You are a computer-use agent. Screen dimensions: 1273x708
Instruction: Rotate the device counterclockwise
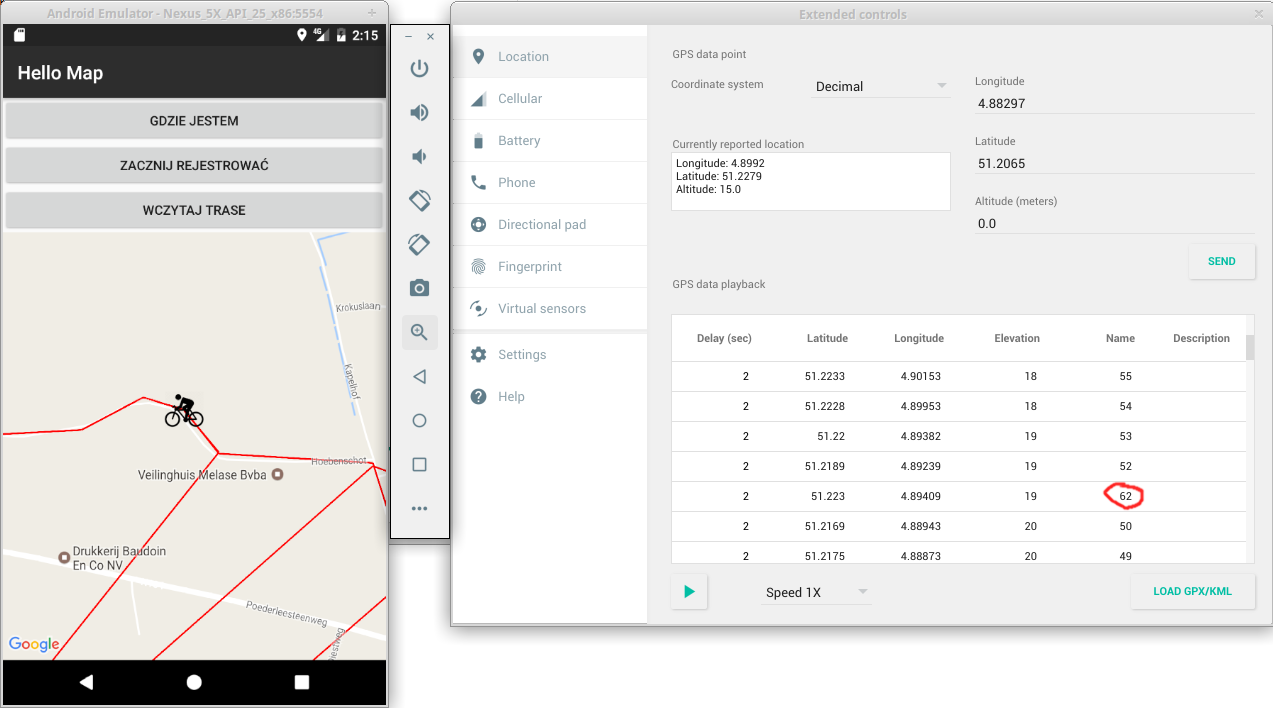(419, 200)
